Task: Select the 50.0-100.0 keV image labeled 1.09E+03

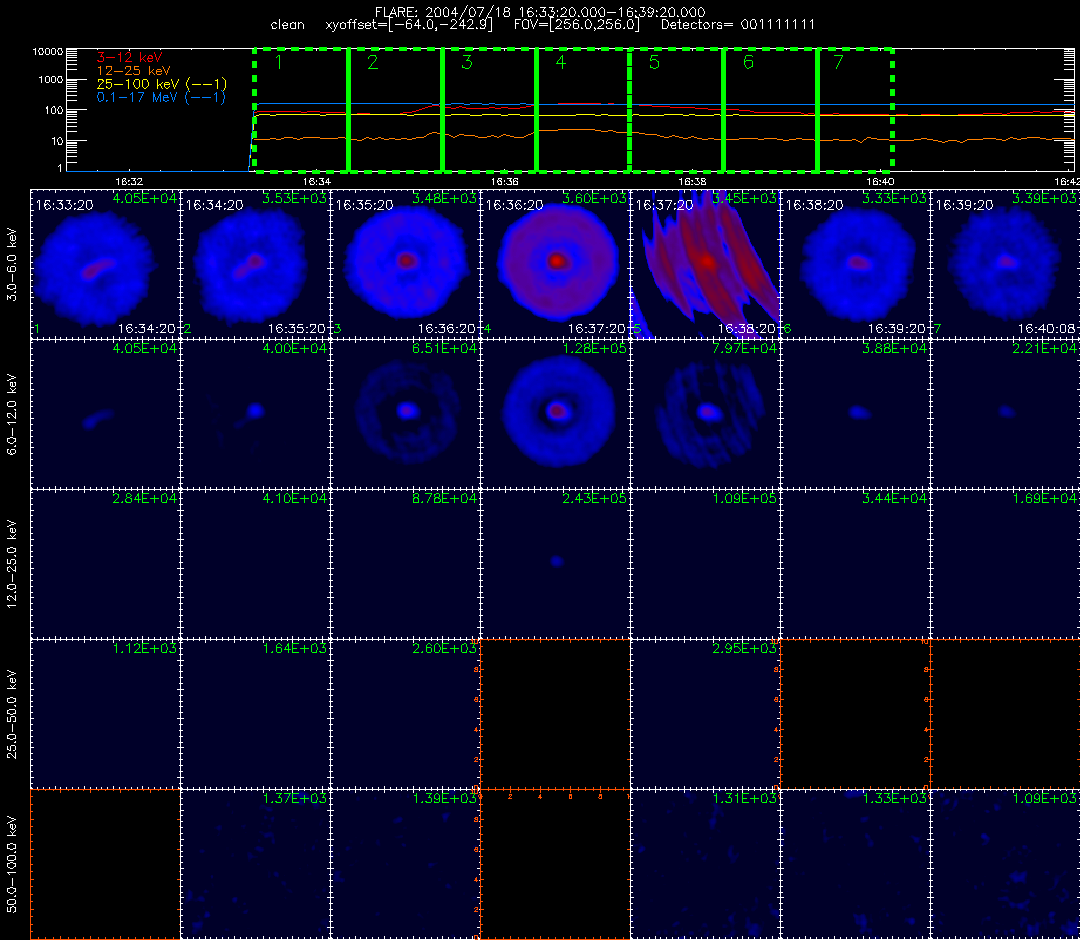Action: click(1006, 864)
